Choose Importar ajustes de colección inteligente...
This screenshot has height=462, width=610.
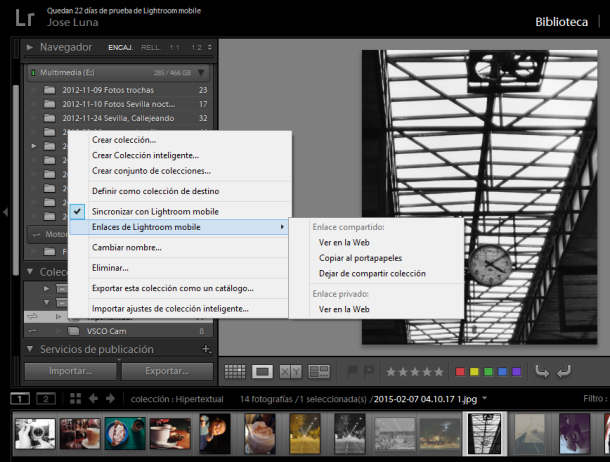[x=170, y=309]
